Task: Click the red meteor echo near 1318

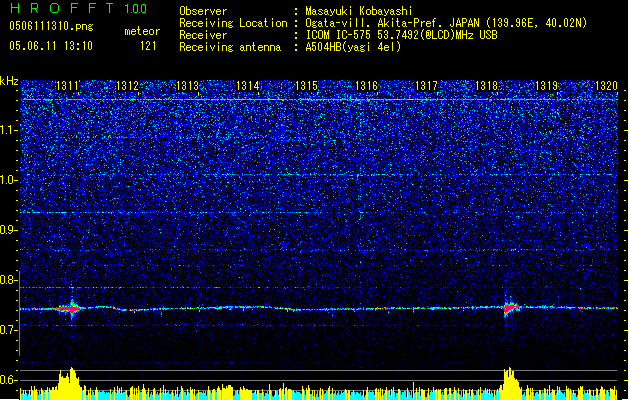Action: (x=510, y=308)
